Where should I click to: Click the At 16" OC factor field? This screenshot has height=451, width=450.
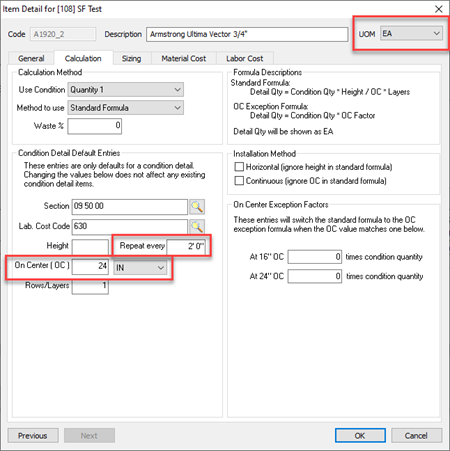pyautogui.click(x=315, y=257)
